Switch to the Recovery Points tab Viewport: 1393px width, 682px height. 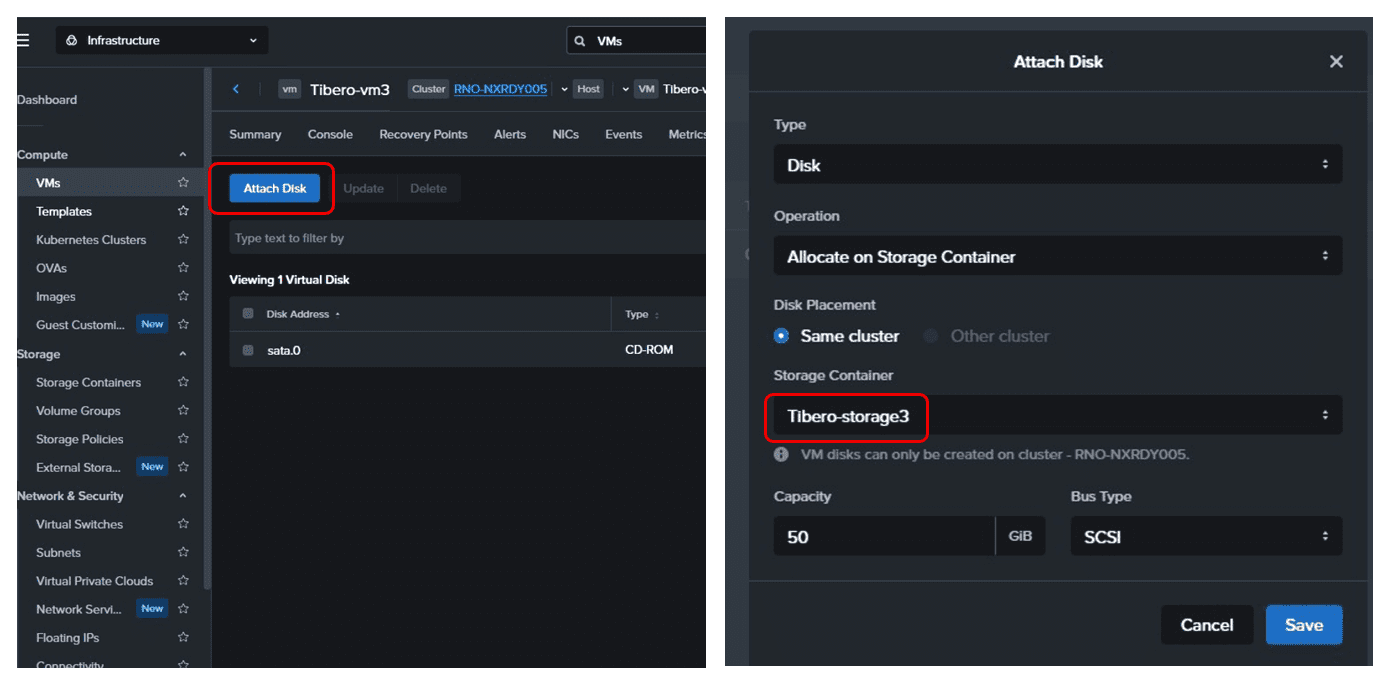point(423,134)
